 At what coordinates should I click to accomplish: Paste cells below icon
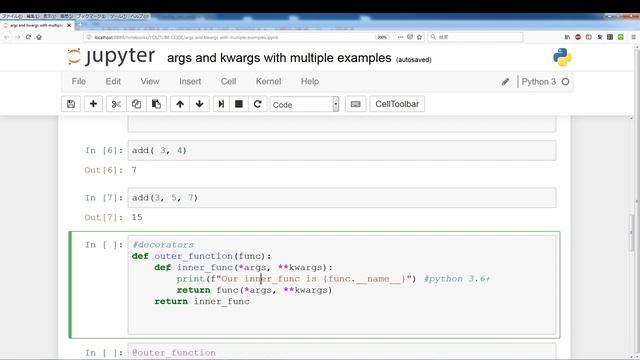tap(156, 104)
